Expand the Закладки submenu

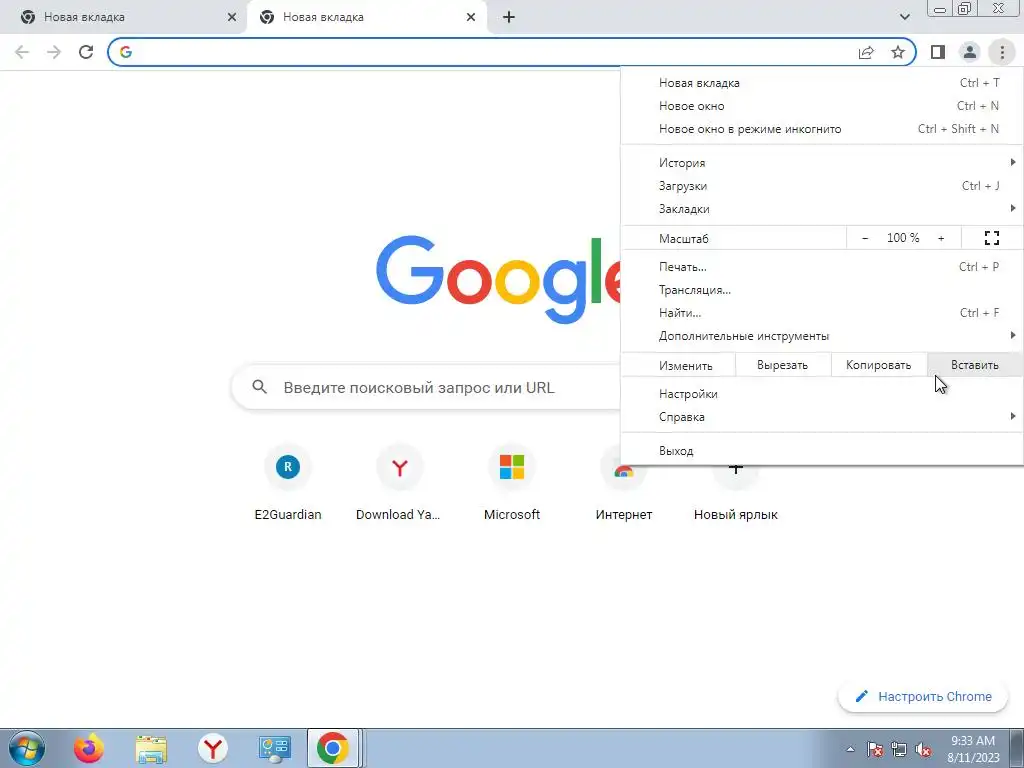822,209
